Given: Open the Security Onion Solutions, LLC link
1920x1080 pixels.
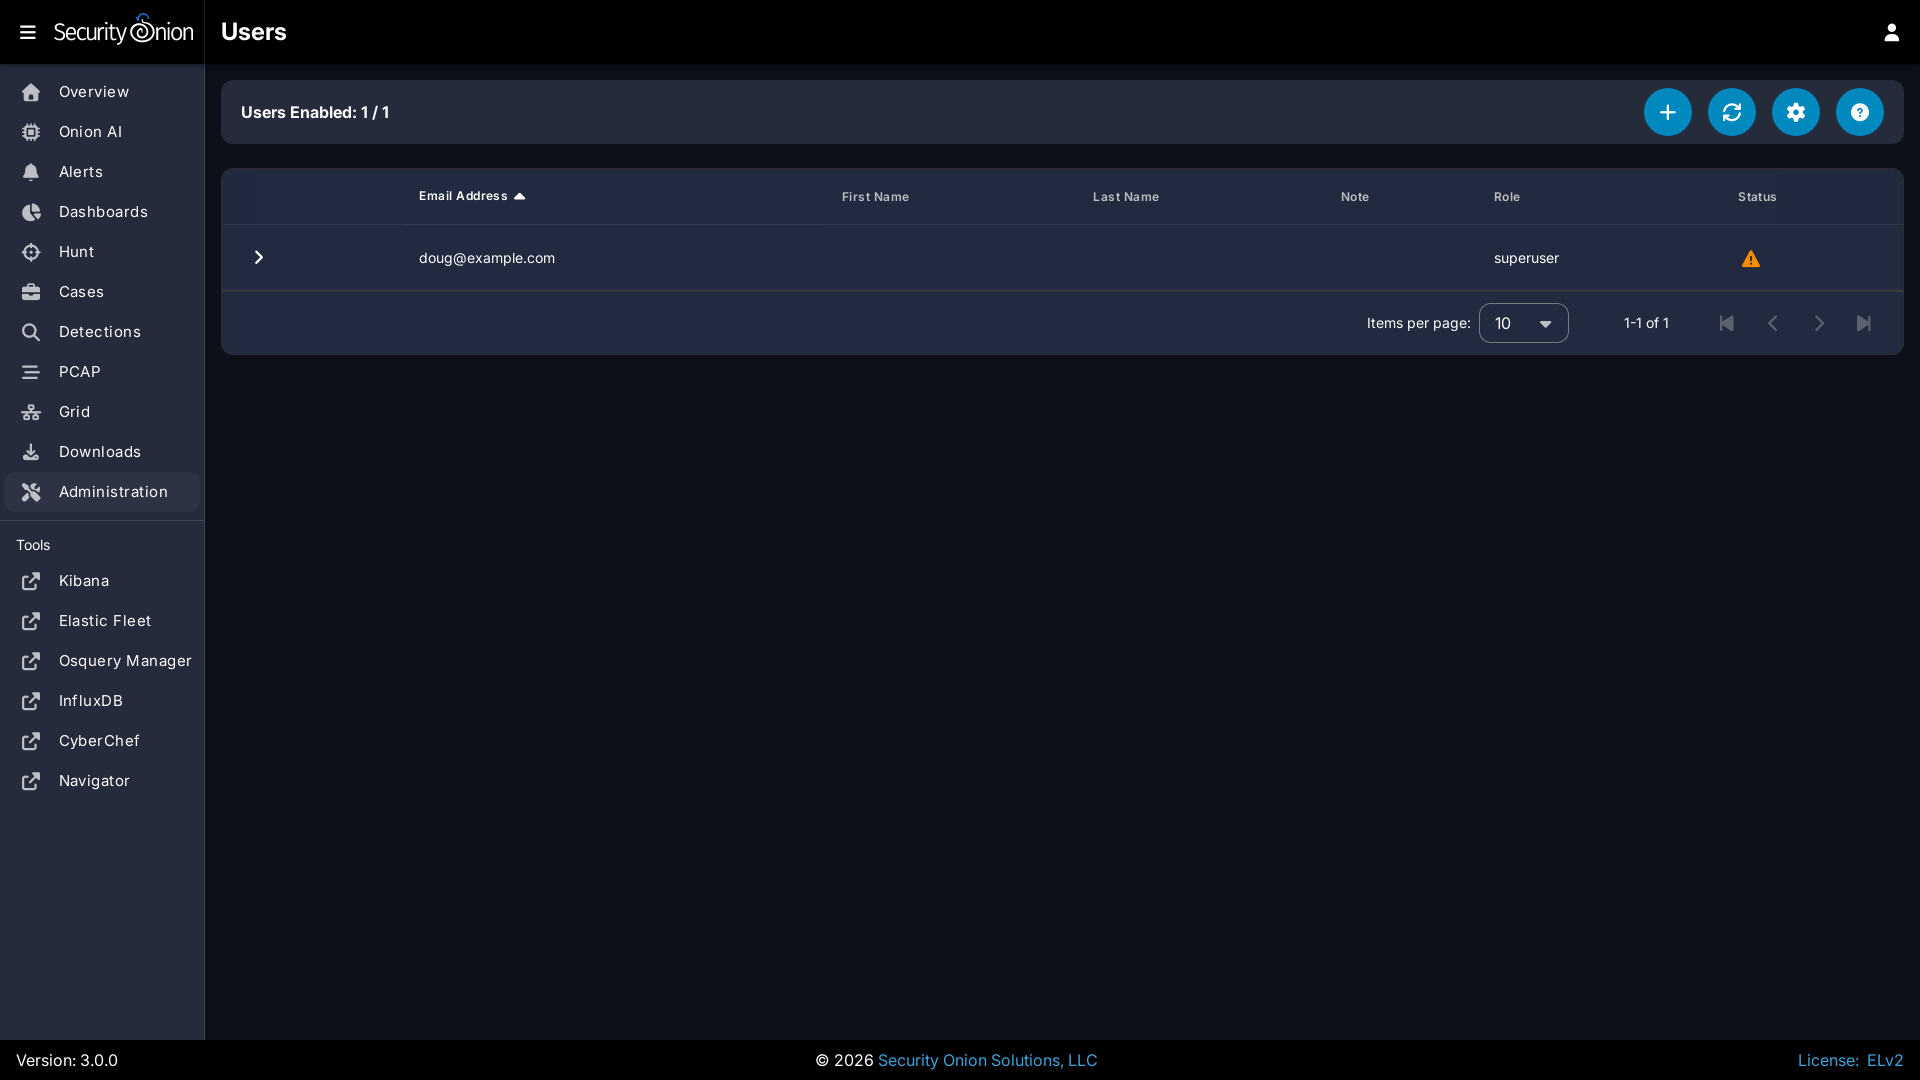Looking at the screenshot, I should 987,1060.
